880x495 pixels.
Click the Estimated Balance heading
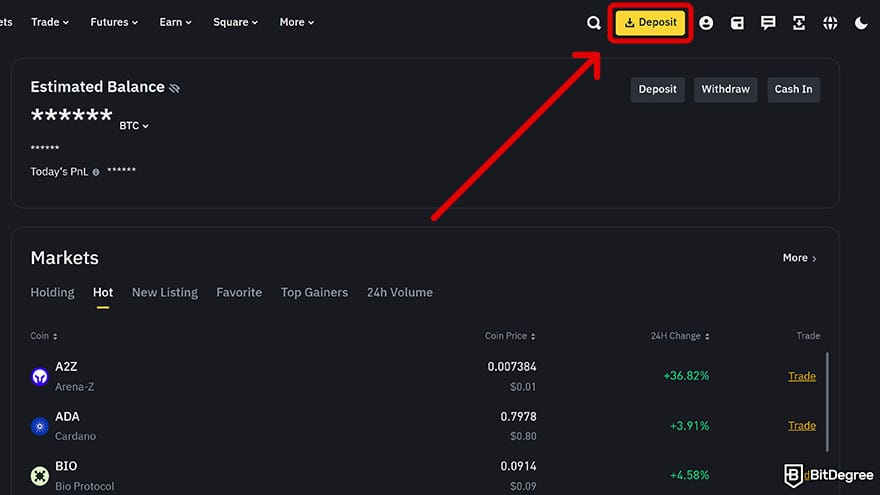[x=97, y=87]
